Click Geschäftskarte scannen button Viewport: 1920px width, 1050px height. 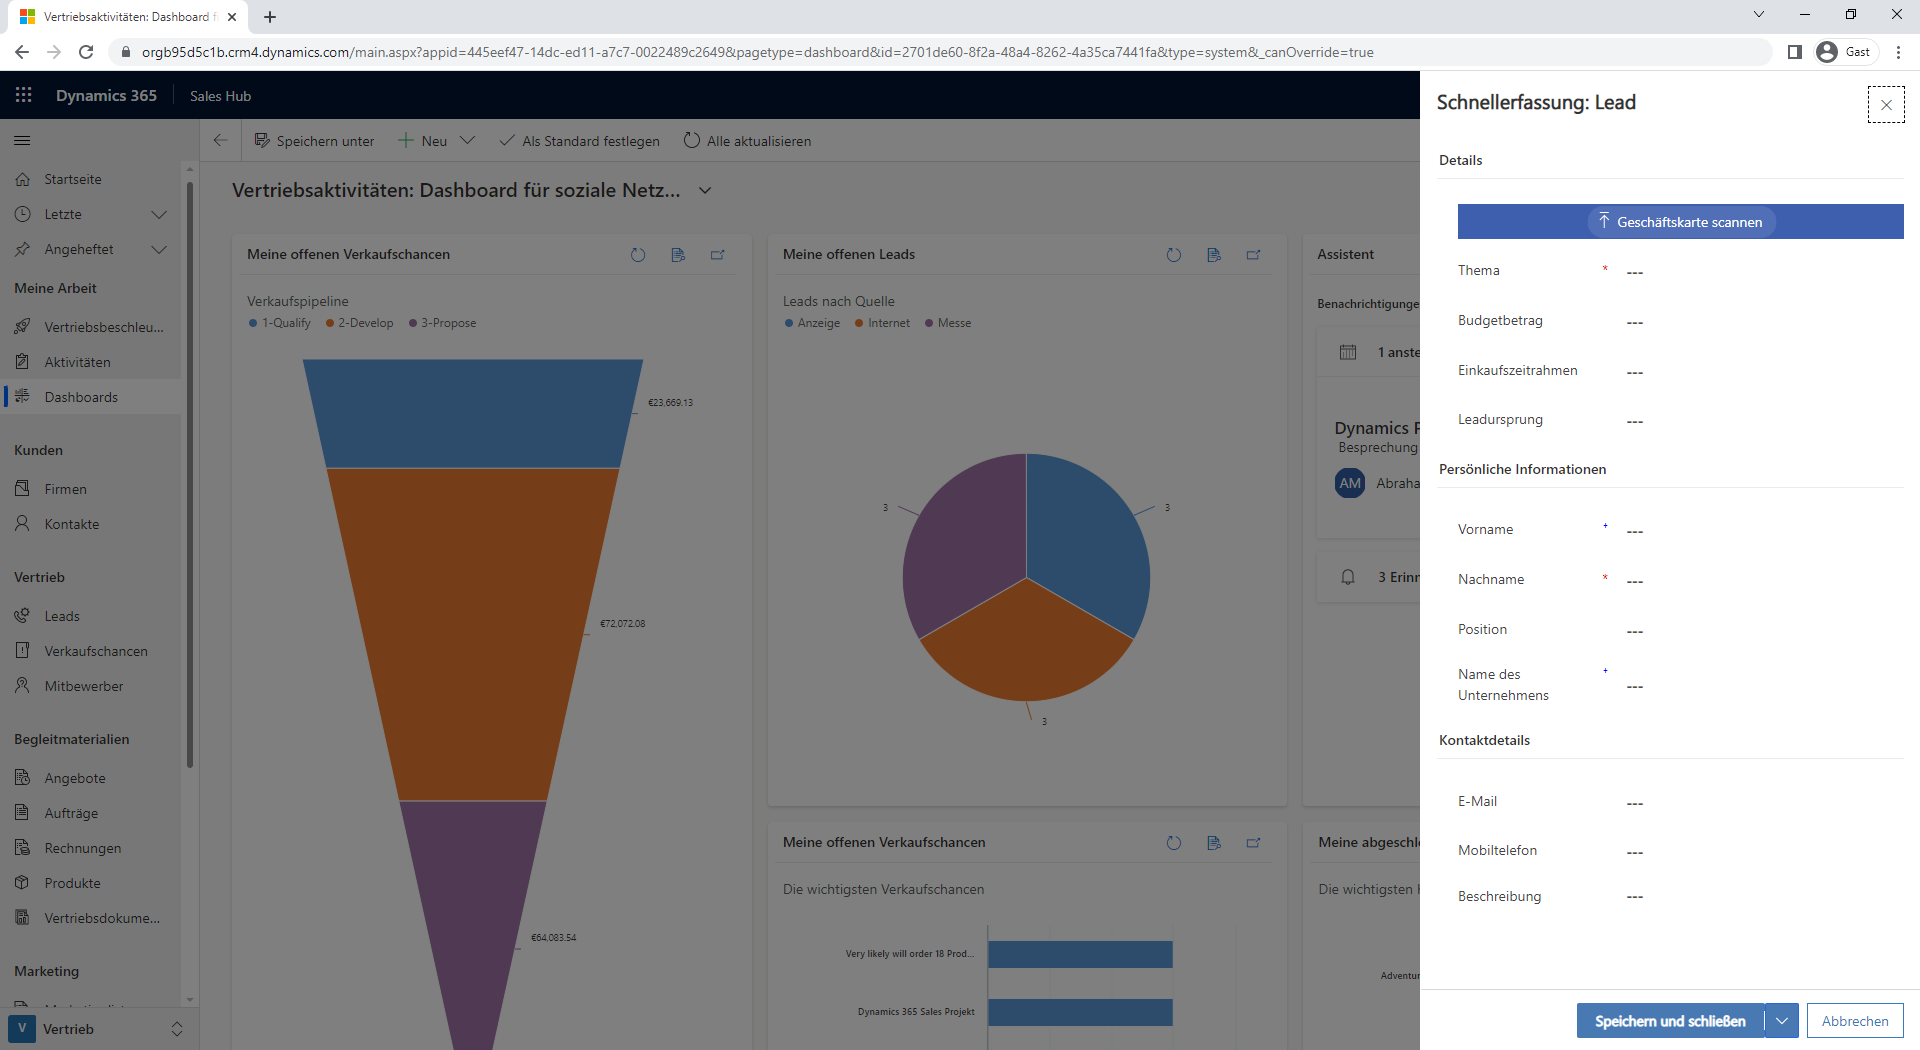pos(1680,222)
